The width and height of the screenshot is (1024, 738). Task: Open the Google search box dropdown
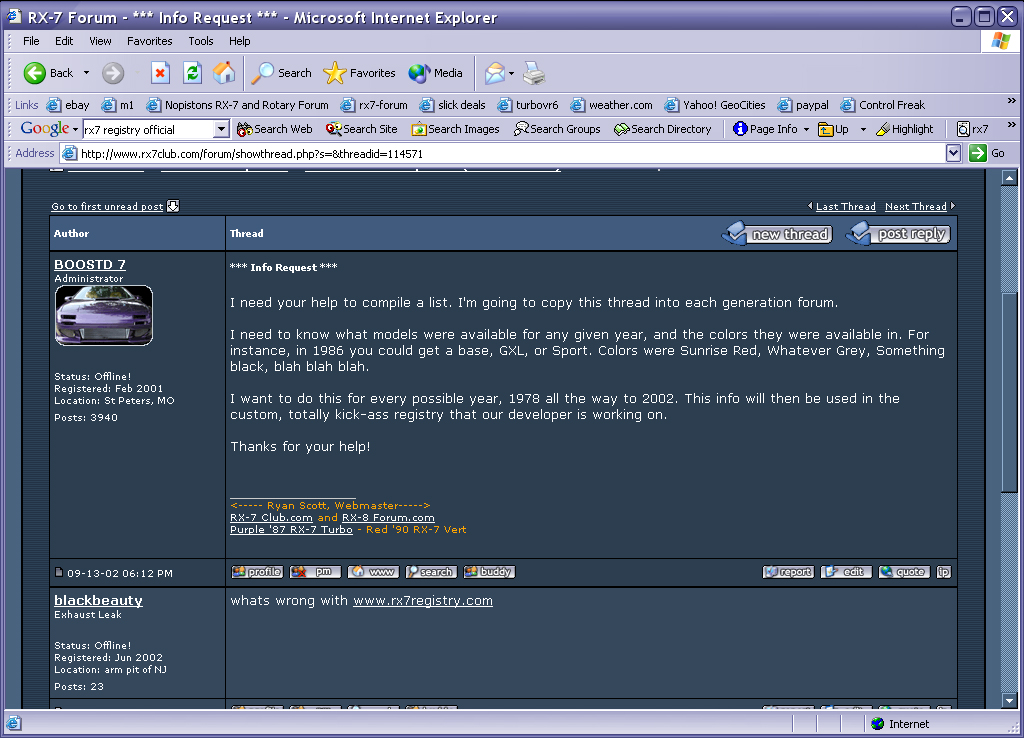point(222,129)
